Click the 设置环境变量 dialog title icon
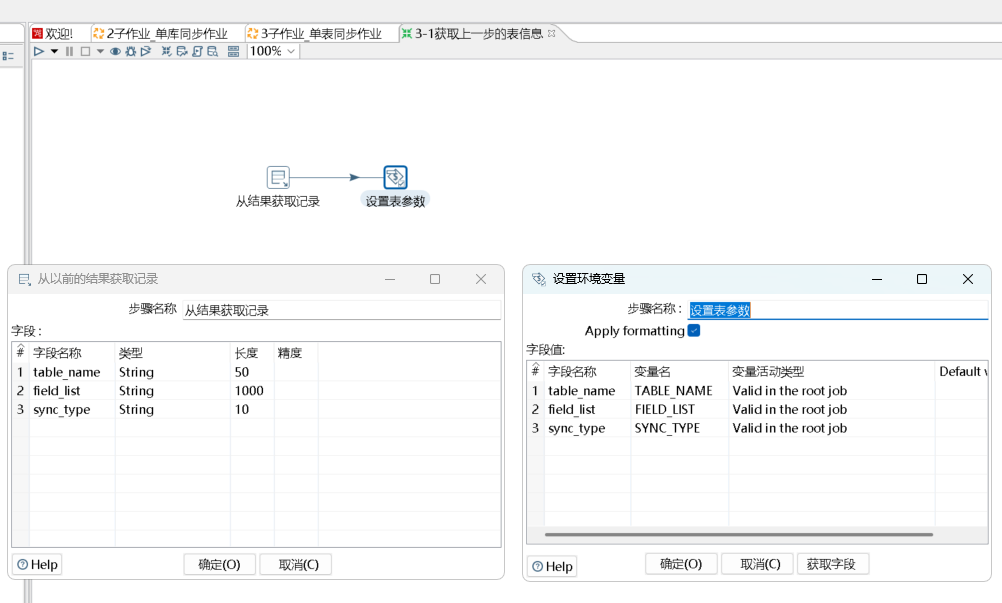 539,279
